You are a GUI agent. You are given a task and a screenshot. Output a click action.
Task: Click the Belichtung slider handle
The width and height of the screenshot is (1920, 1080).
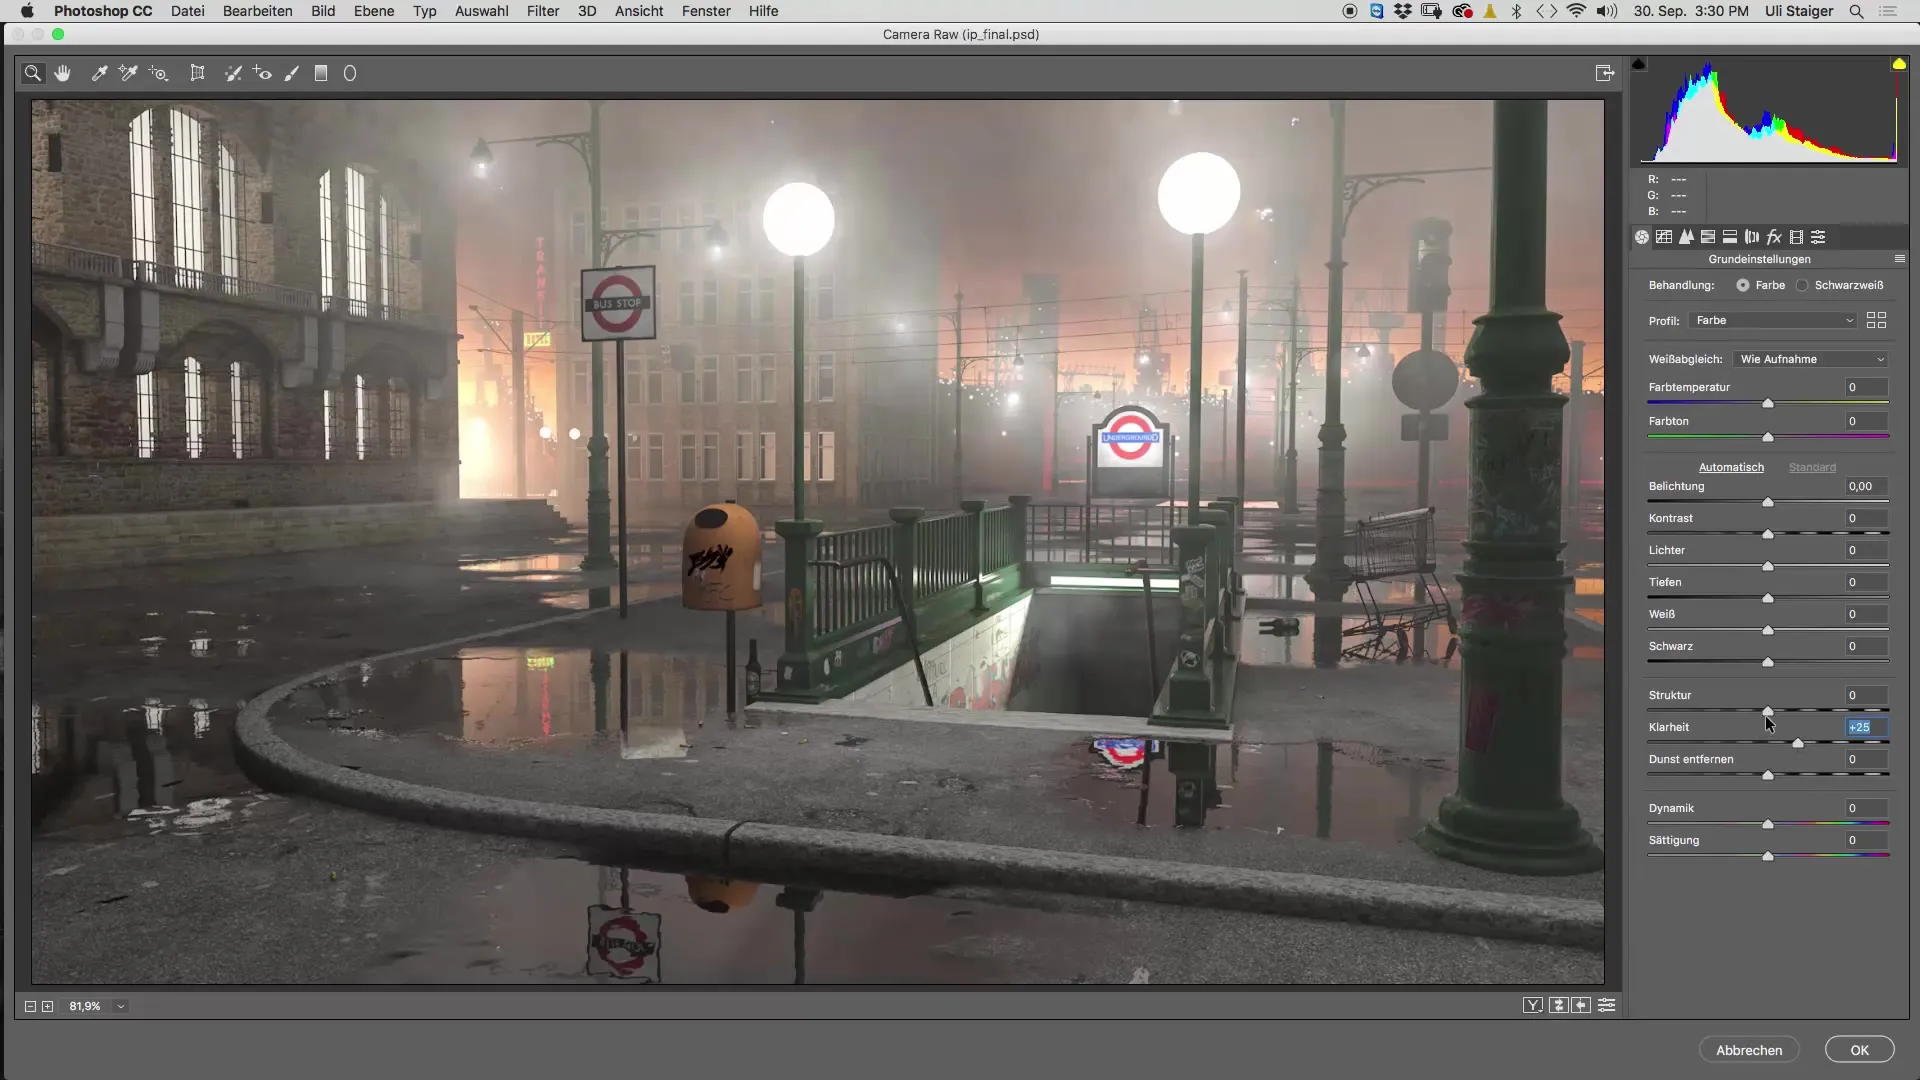[x=1768, y=502]
